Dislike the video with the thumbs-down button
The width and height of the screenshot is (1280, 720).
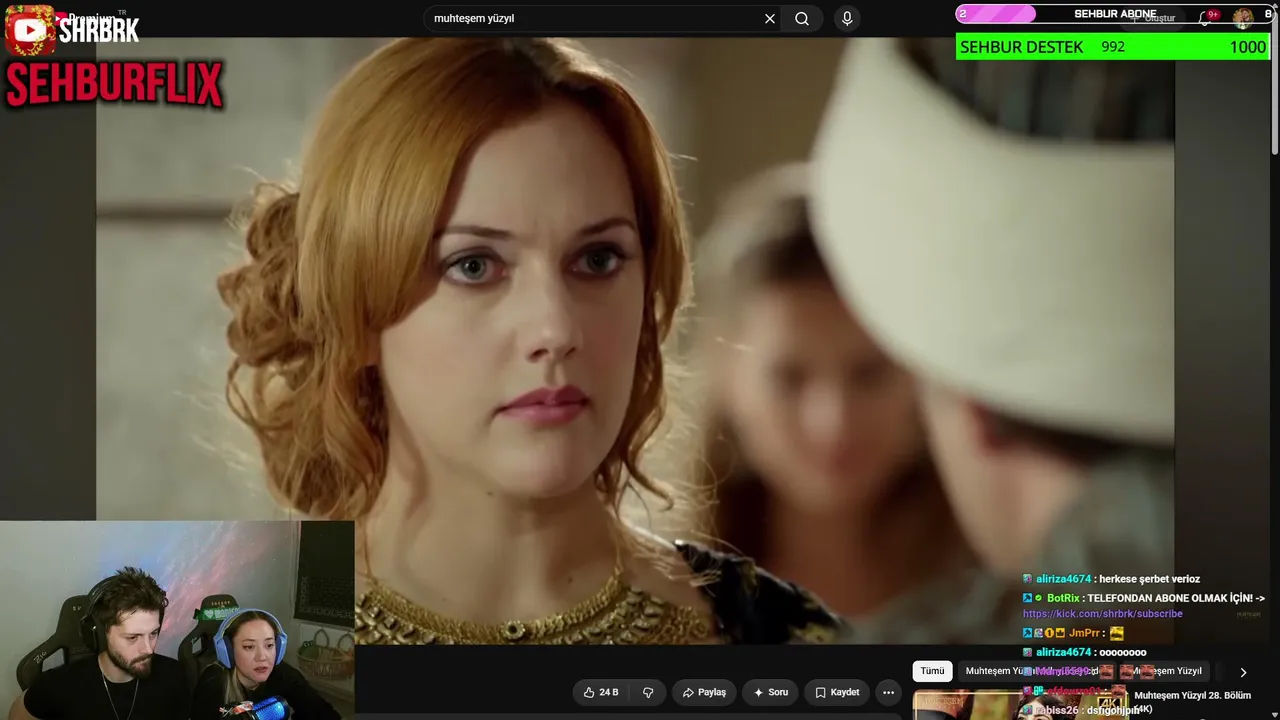coord(648,692)
